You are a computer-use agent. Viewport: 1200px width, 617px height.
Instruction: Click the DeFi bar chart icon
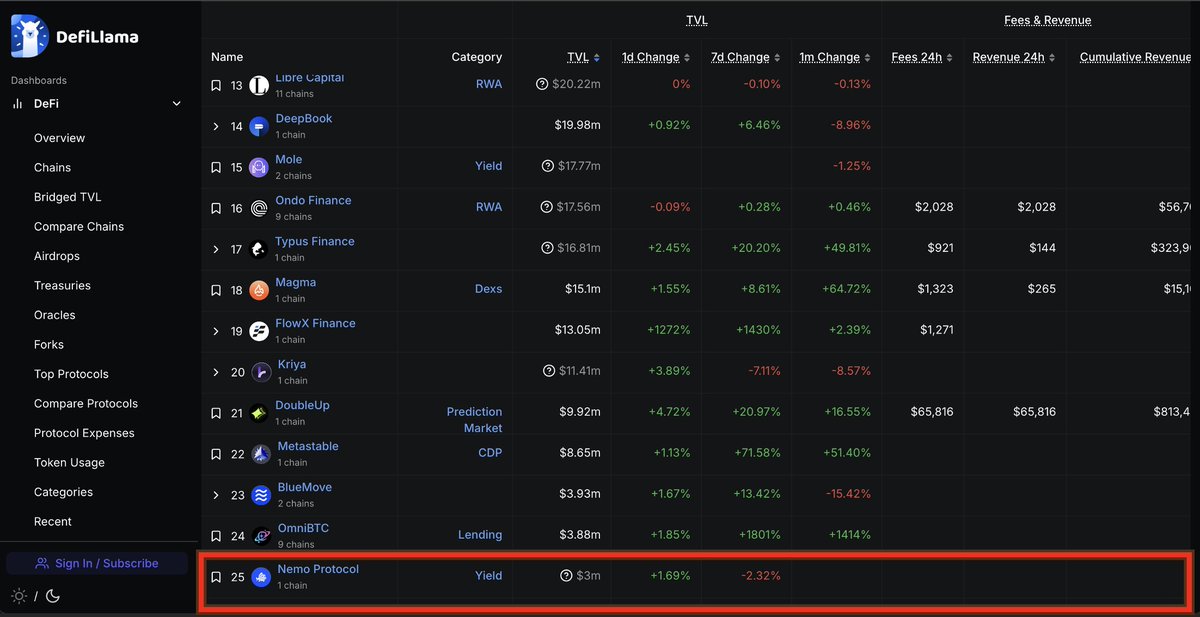[17, 104]
